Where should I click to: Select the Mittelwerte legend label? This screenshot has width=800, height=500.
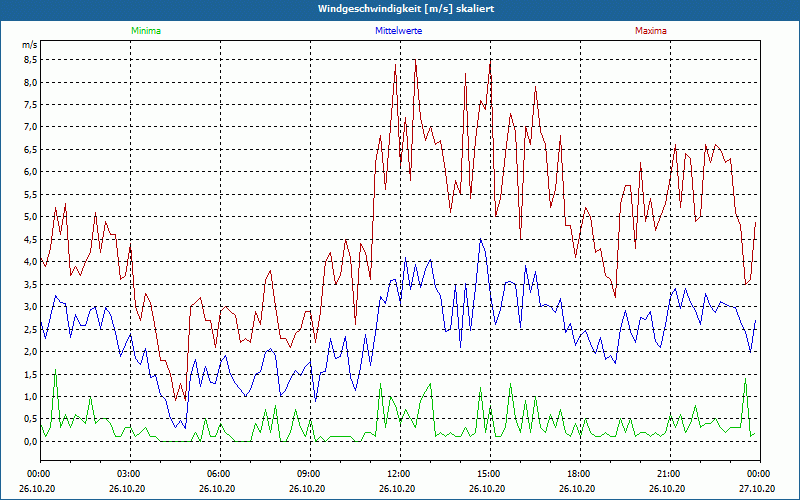tap(398, 31)
